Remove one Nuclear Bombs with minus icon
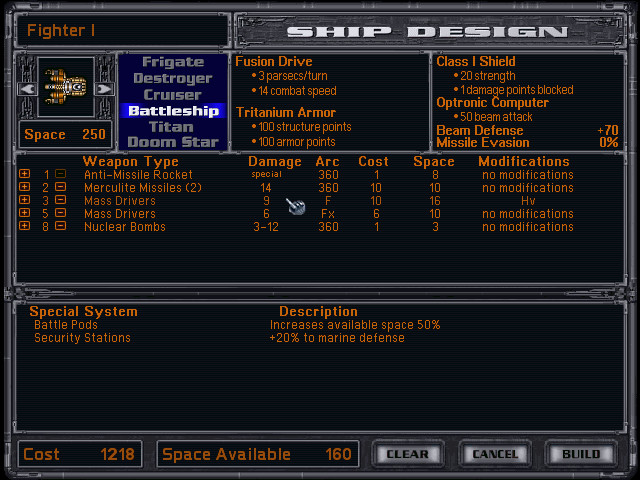The width and height of the screenshot is (640, 480). (61, 227)
